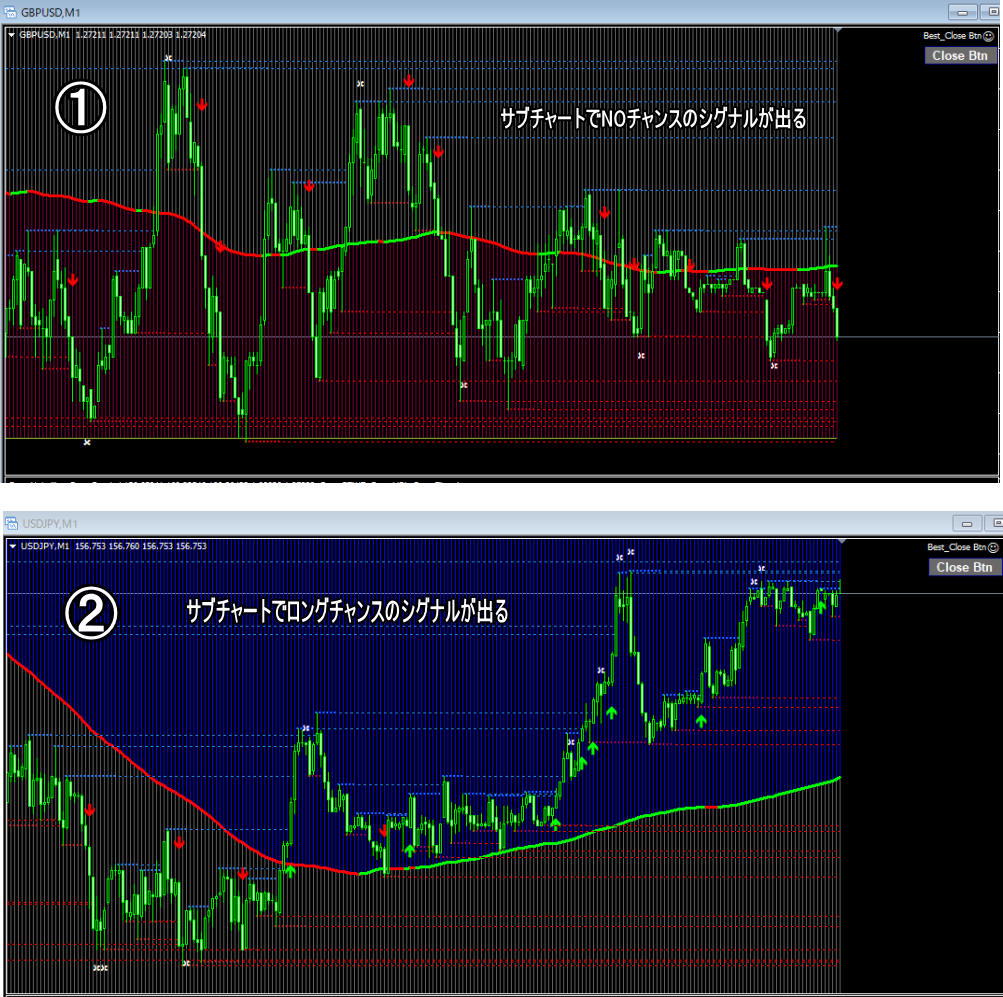1003x997 pixels.
Task: Select the circled number 1 label
Action: coord(80,108)
